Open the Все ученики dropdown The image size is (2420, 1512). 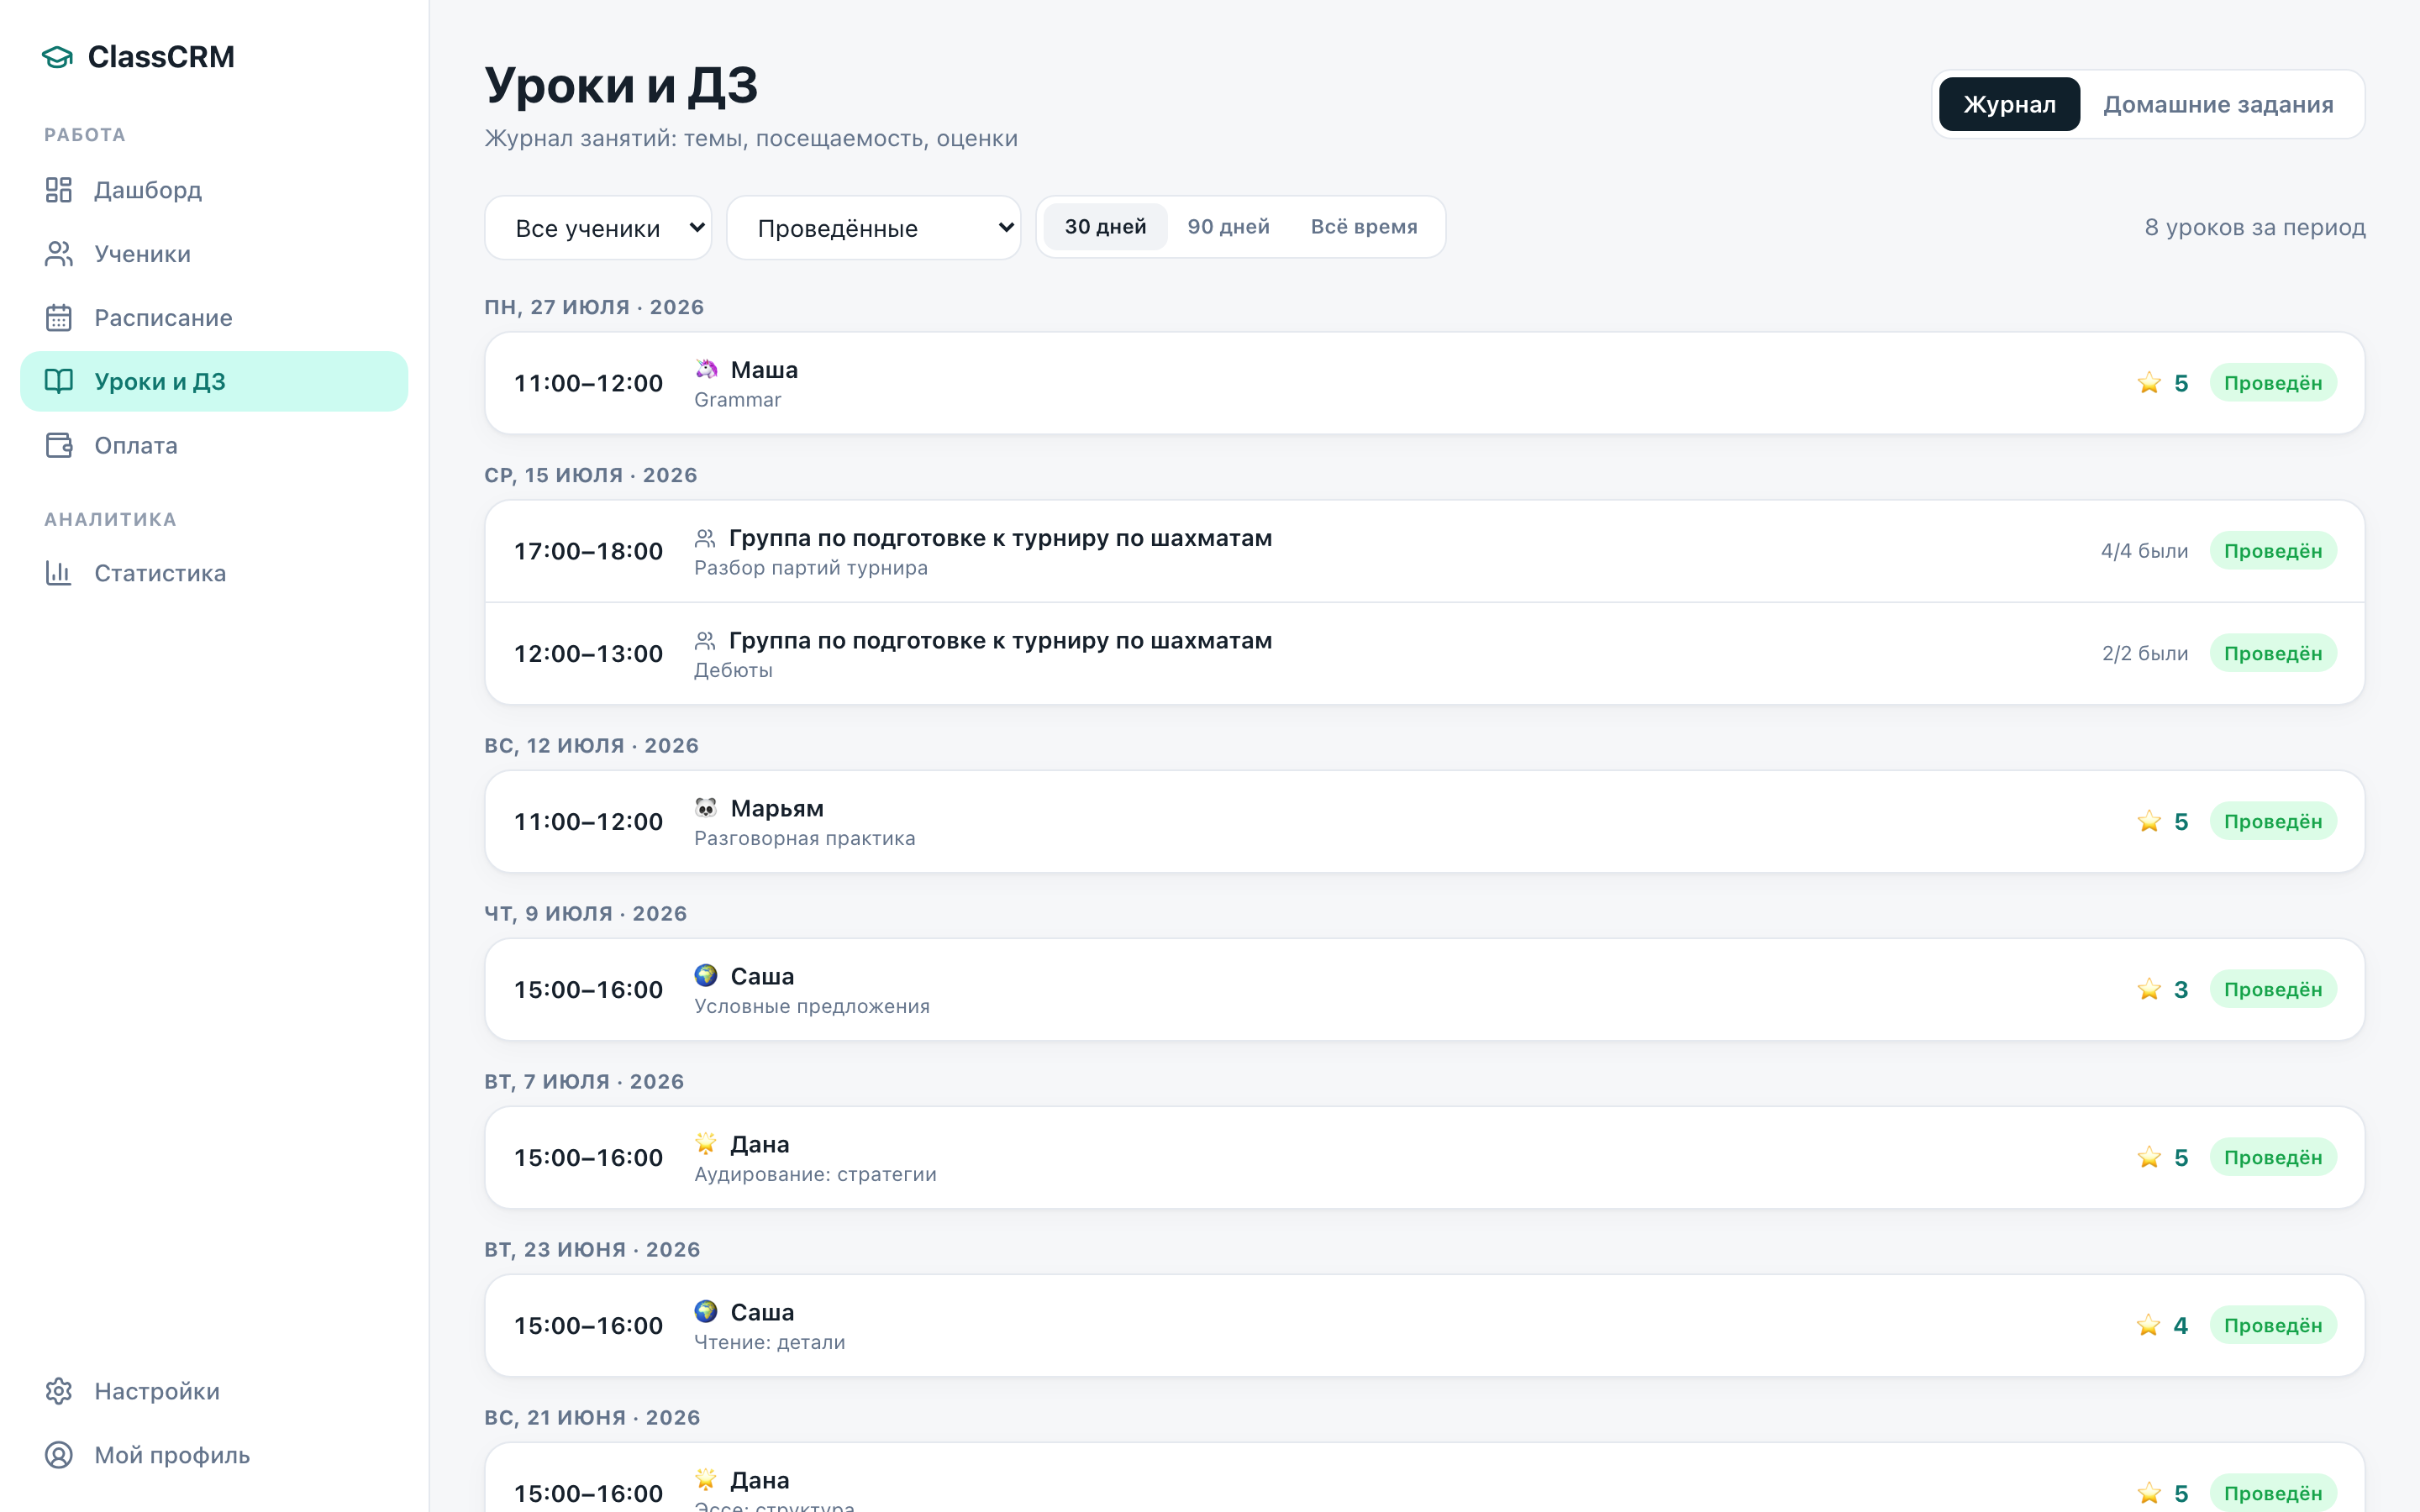tap(598, 228)
